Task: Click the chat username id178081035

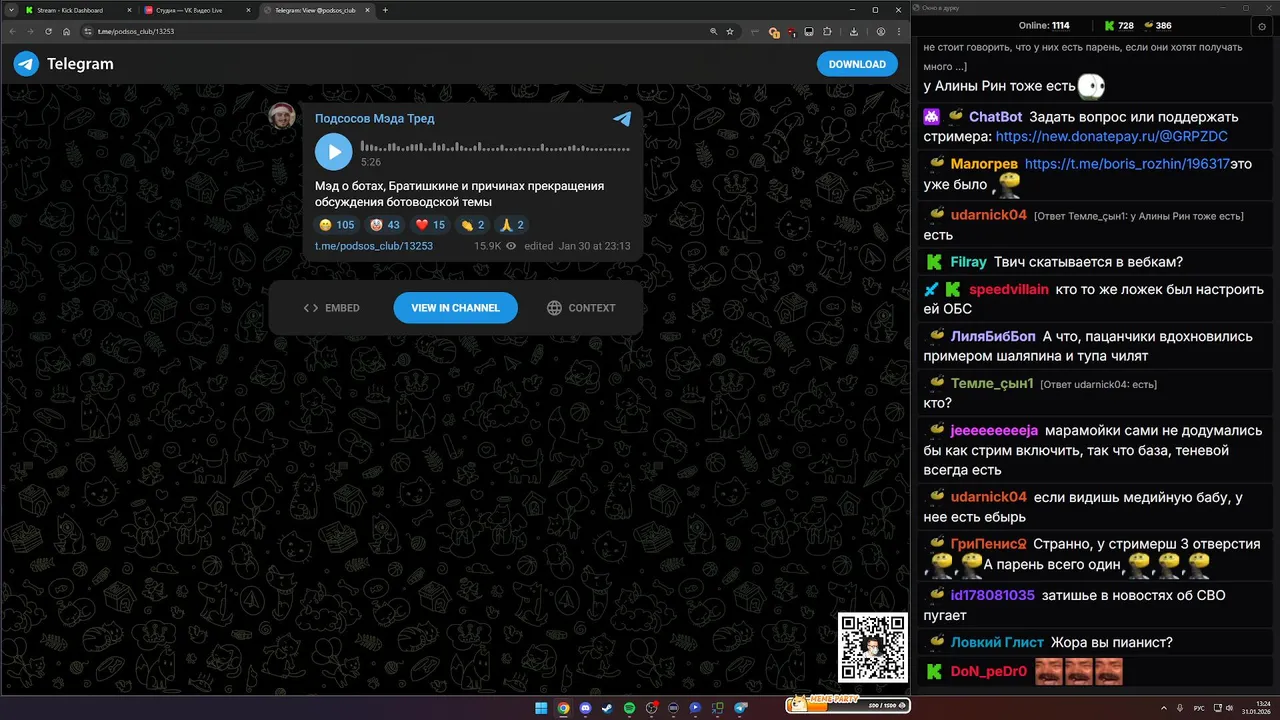Action: click(x=992, y=595)
